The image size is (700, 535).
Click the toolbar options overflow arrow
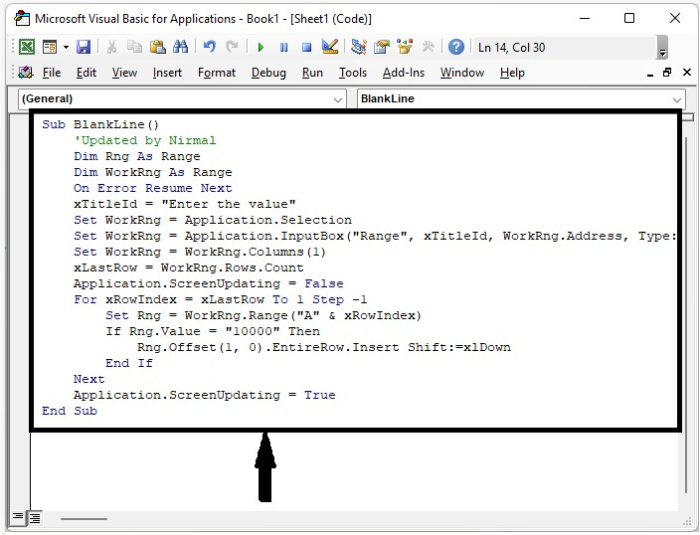coord(662,47)
